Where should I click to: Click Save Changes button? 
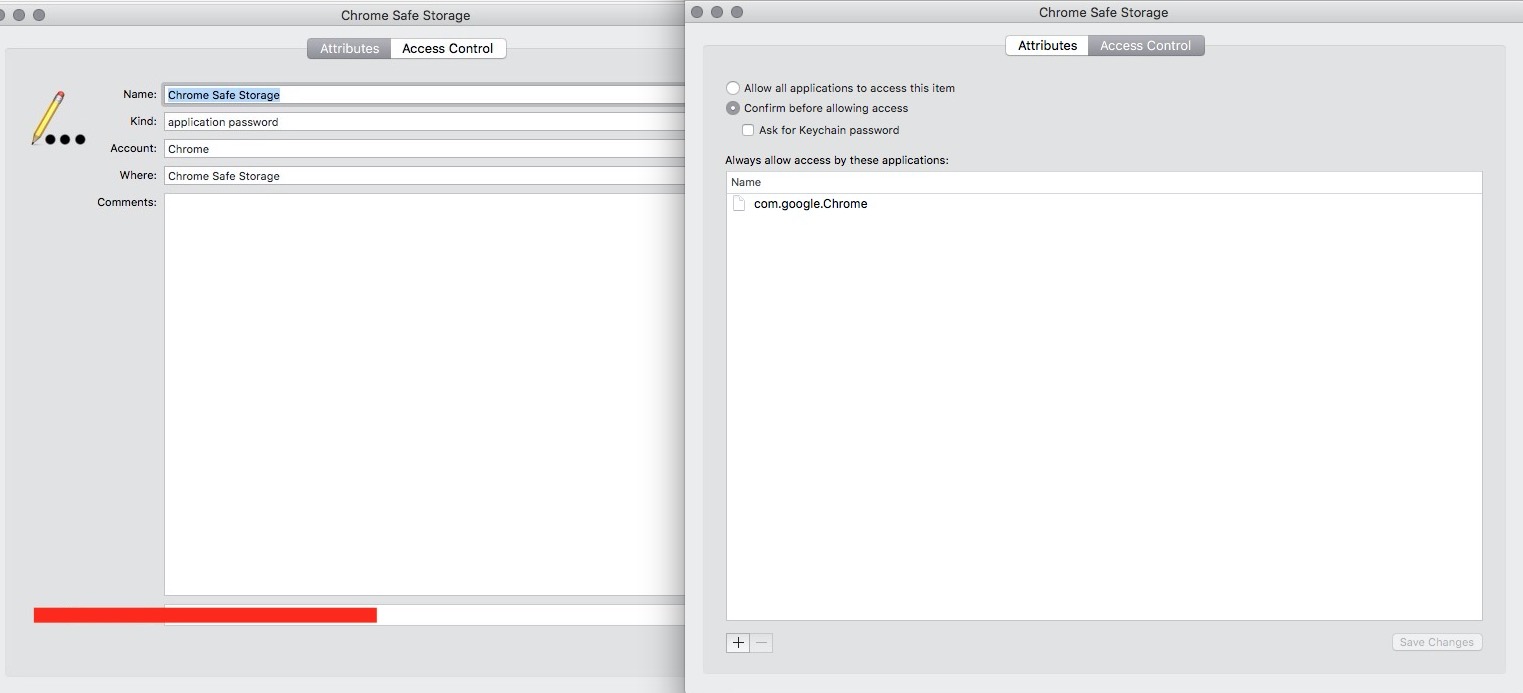(x=1437, y=642)
